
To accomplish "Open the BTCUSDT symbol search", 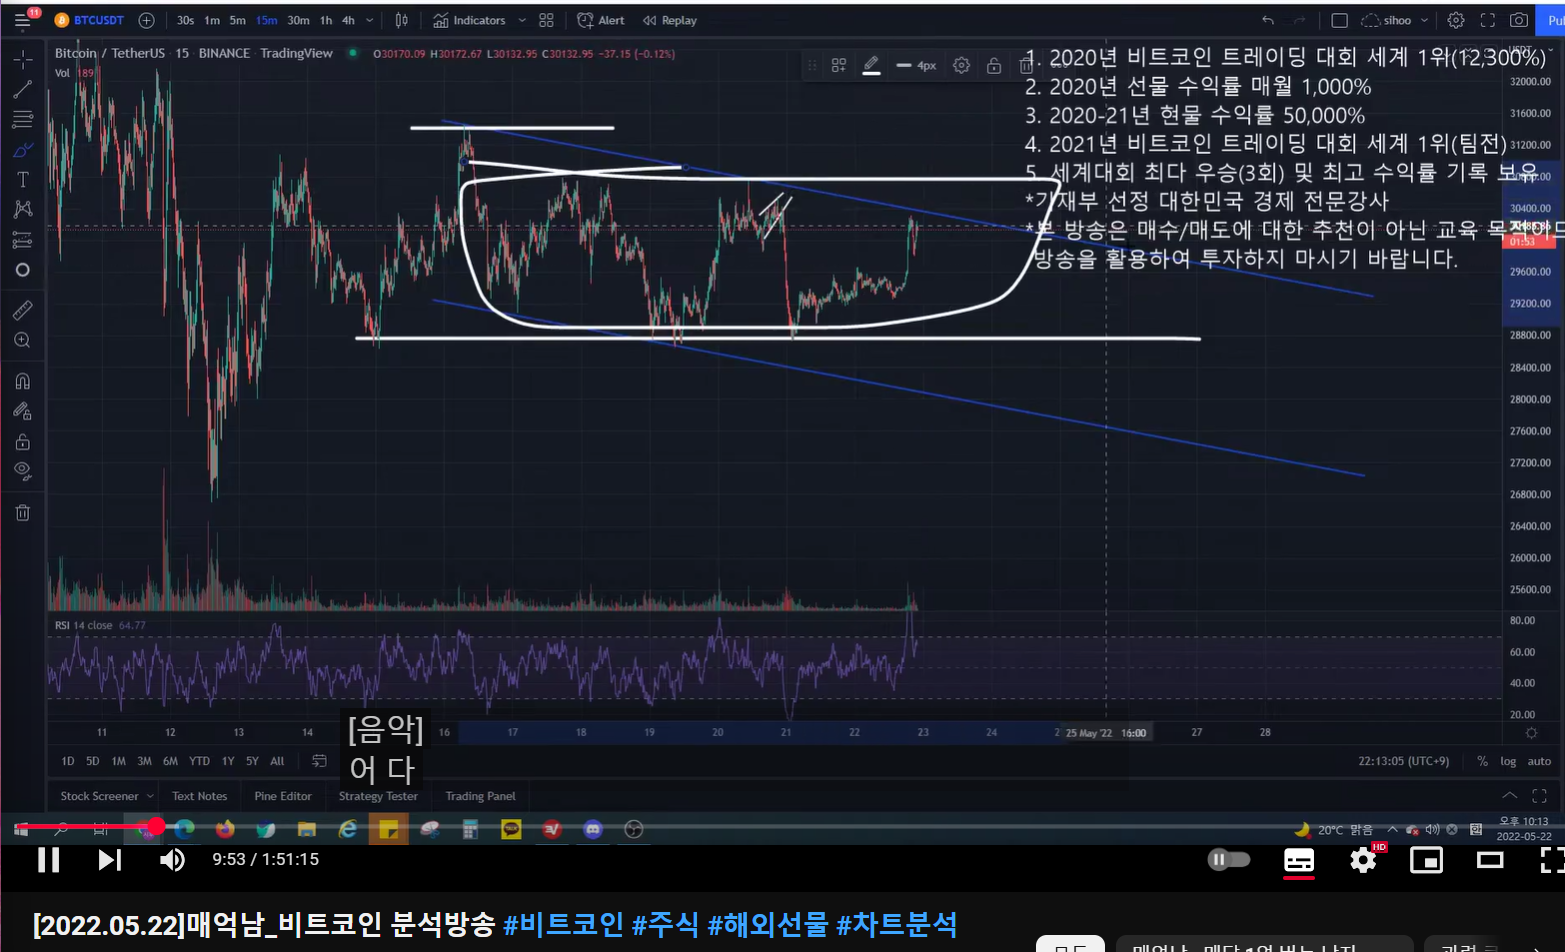I will (x=90, y=20).
